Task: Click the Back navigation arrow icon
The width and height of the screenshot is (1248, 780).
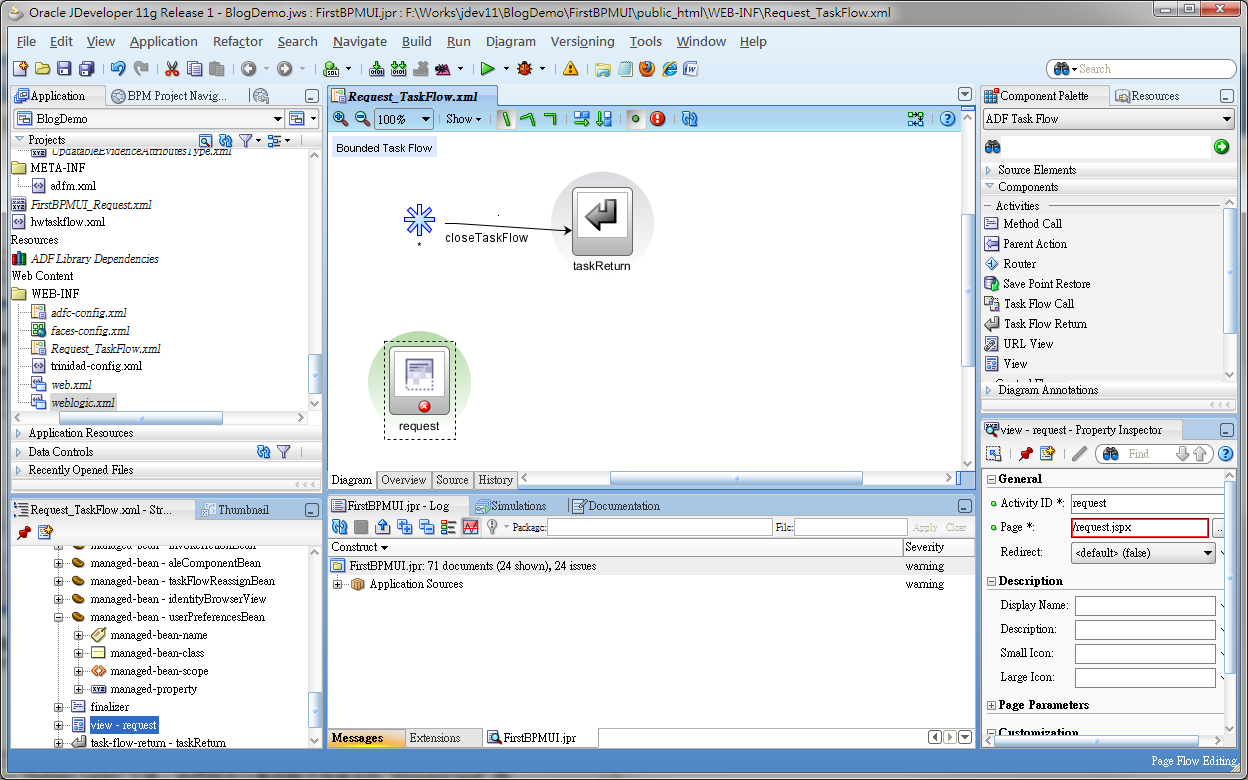Action: (x=248, y=69)
